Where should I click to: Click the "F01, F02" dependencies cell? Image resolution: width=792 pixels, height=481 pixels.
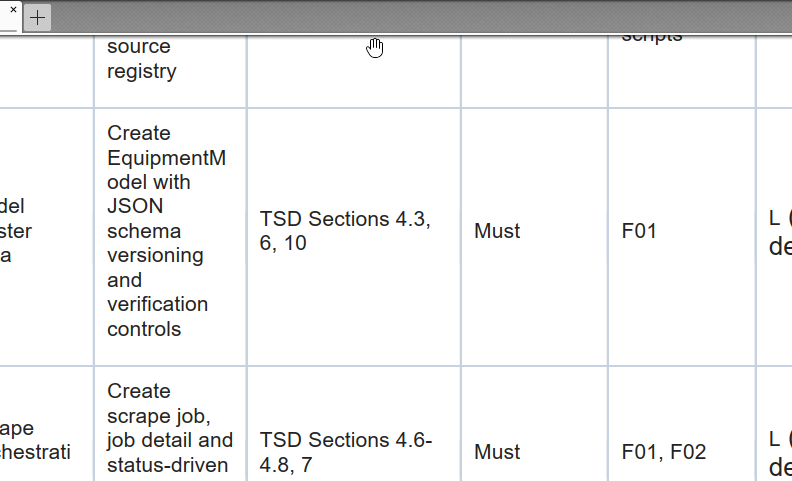pos(663,452)
